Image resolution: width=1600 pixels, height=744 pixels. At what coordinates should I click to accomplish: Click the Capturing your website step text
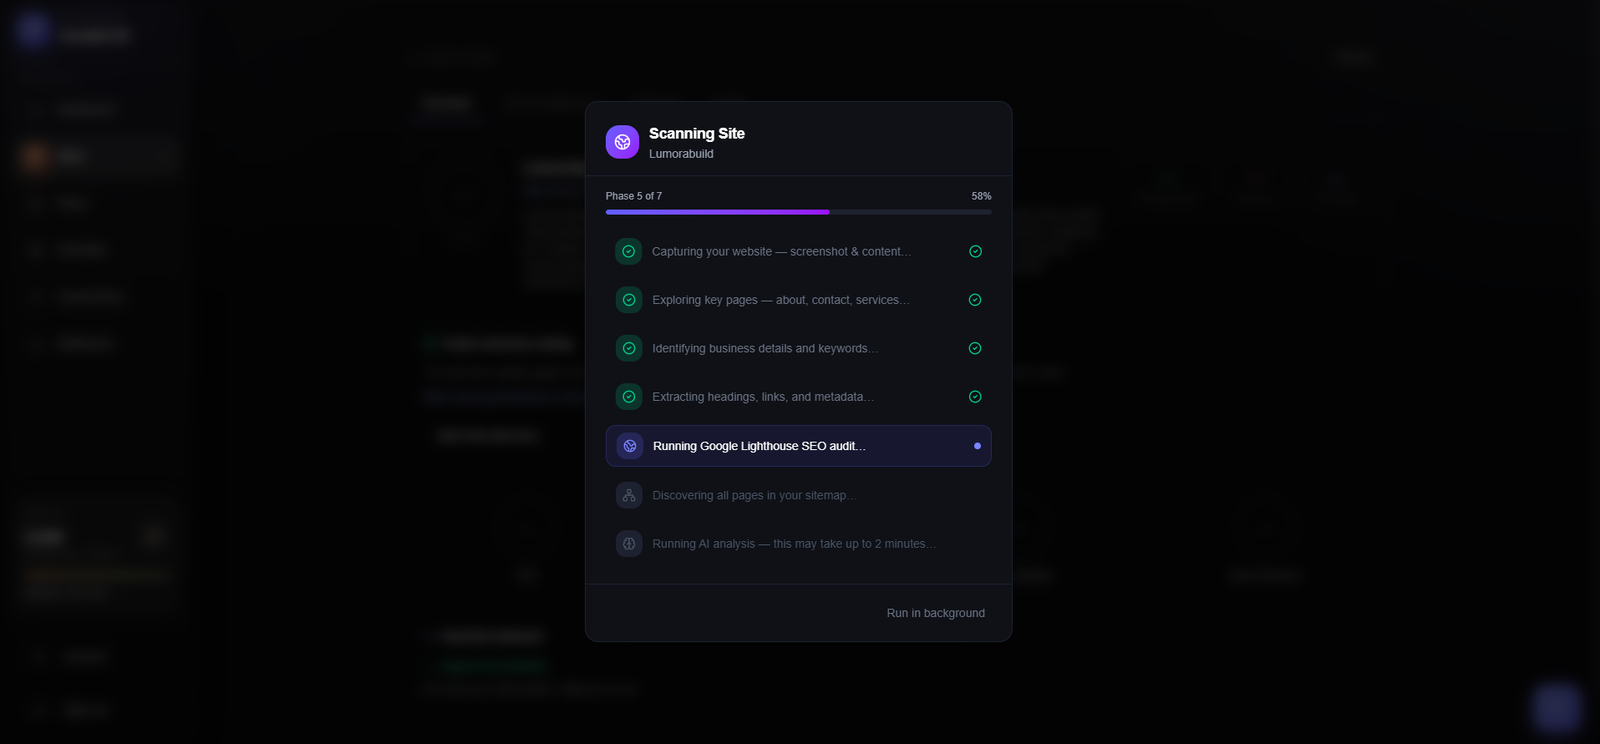click(x=781, y=251)
